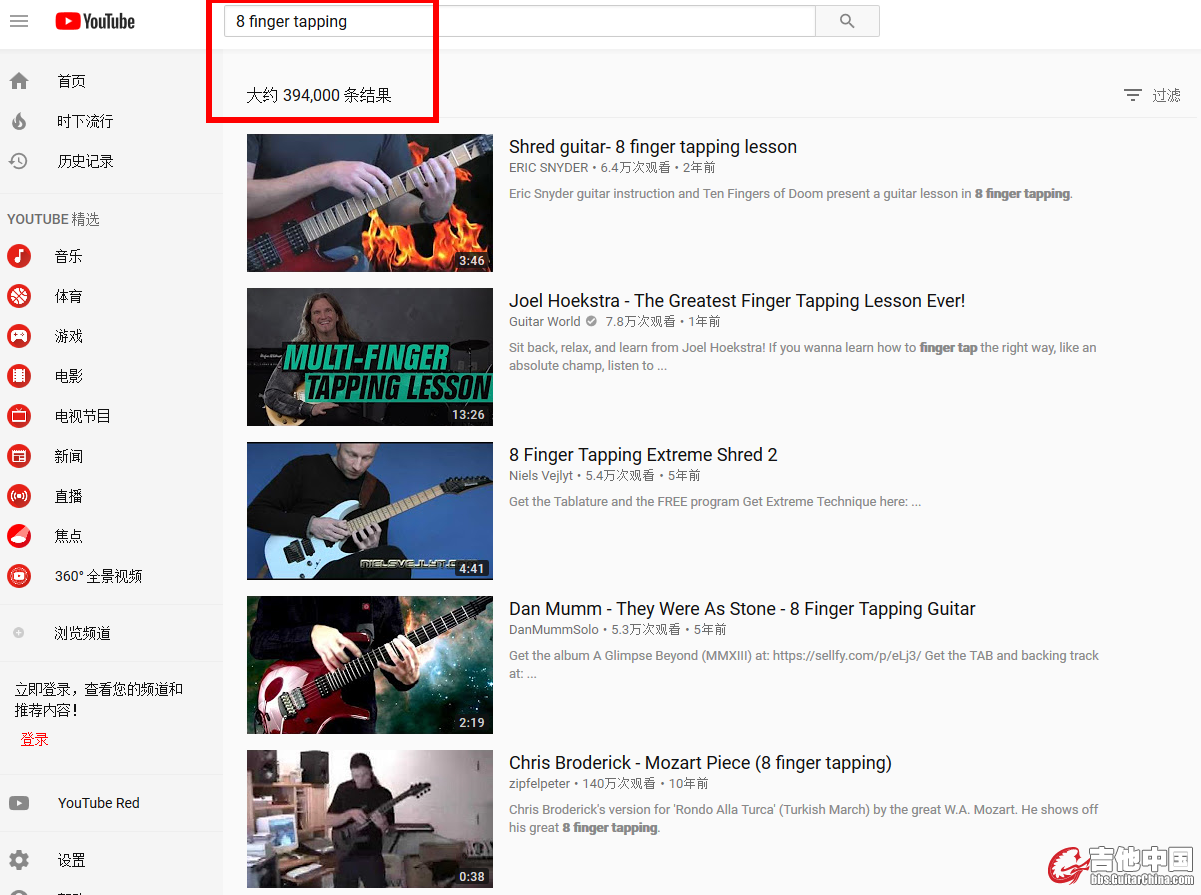Viewport: 1201px width, 895px height.
Task: Open Joel Hoekstra finger tapping lesson title
Action: tap(736, 301)
